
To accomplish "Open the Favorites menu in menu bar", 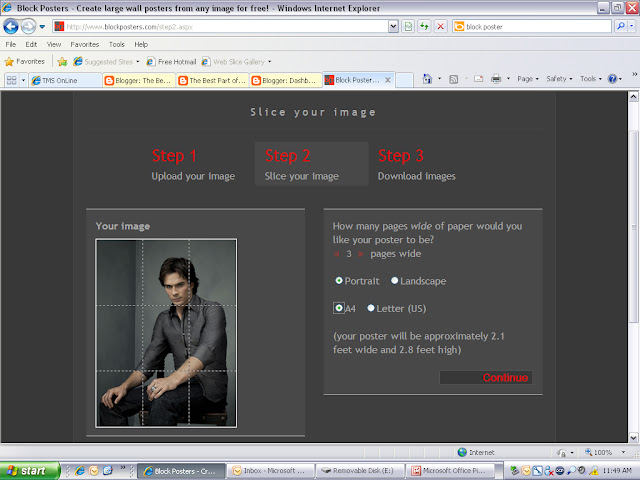I will click(84, 44).
